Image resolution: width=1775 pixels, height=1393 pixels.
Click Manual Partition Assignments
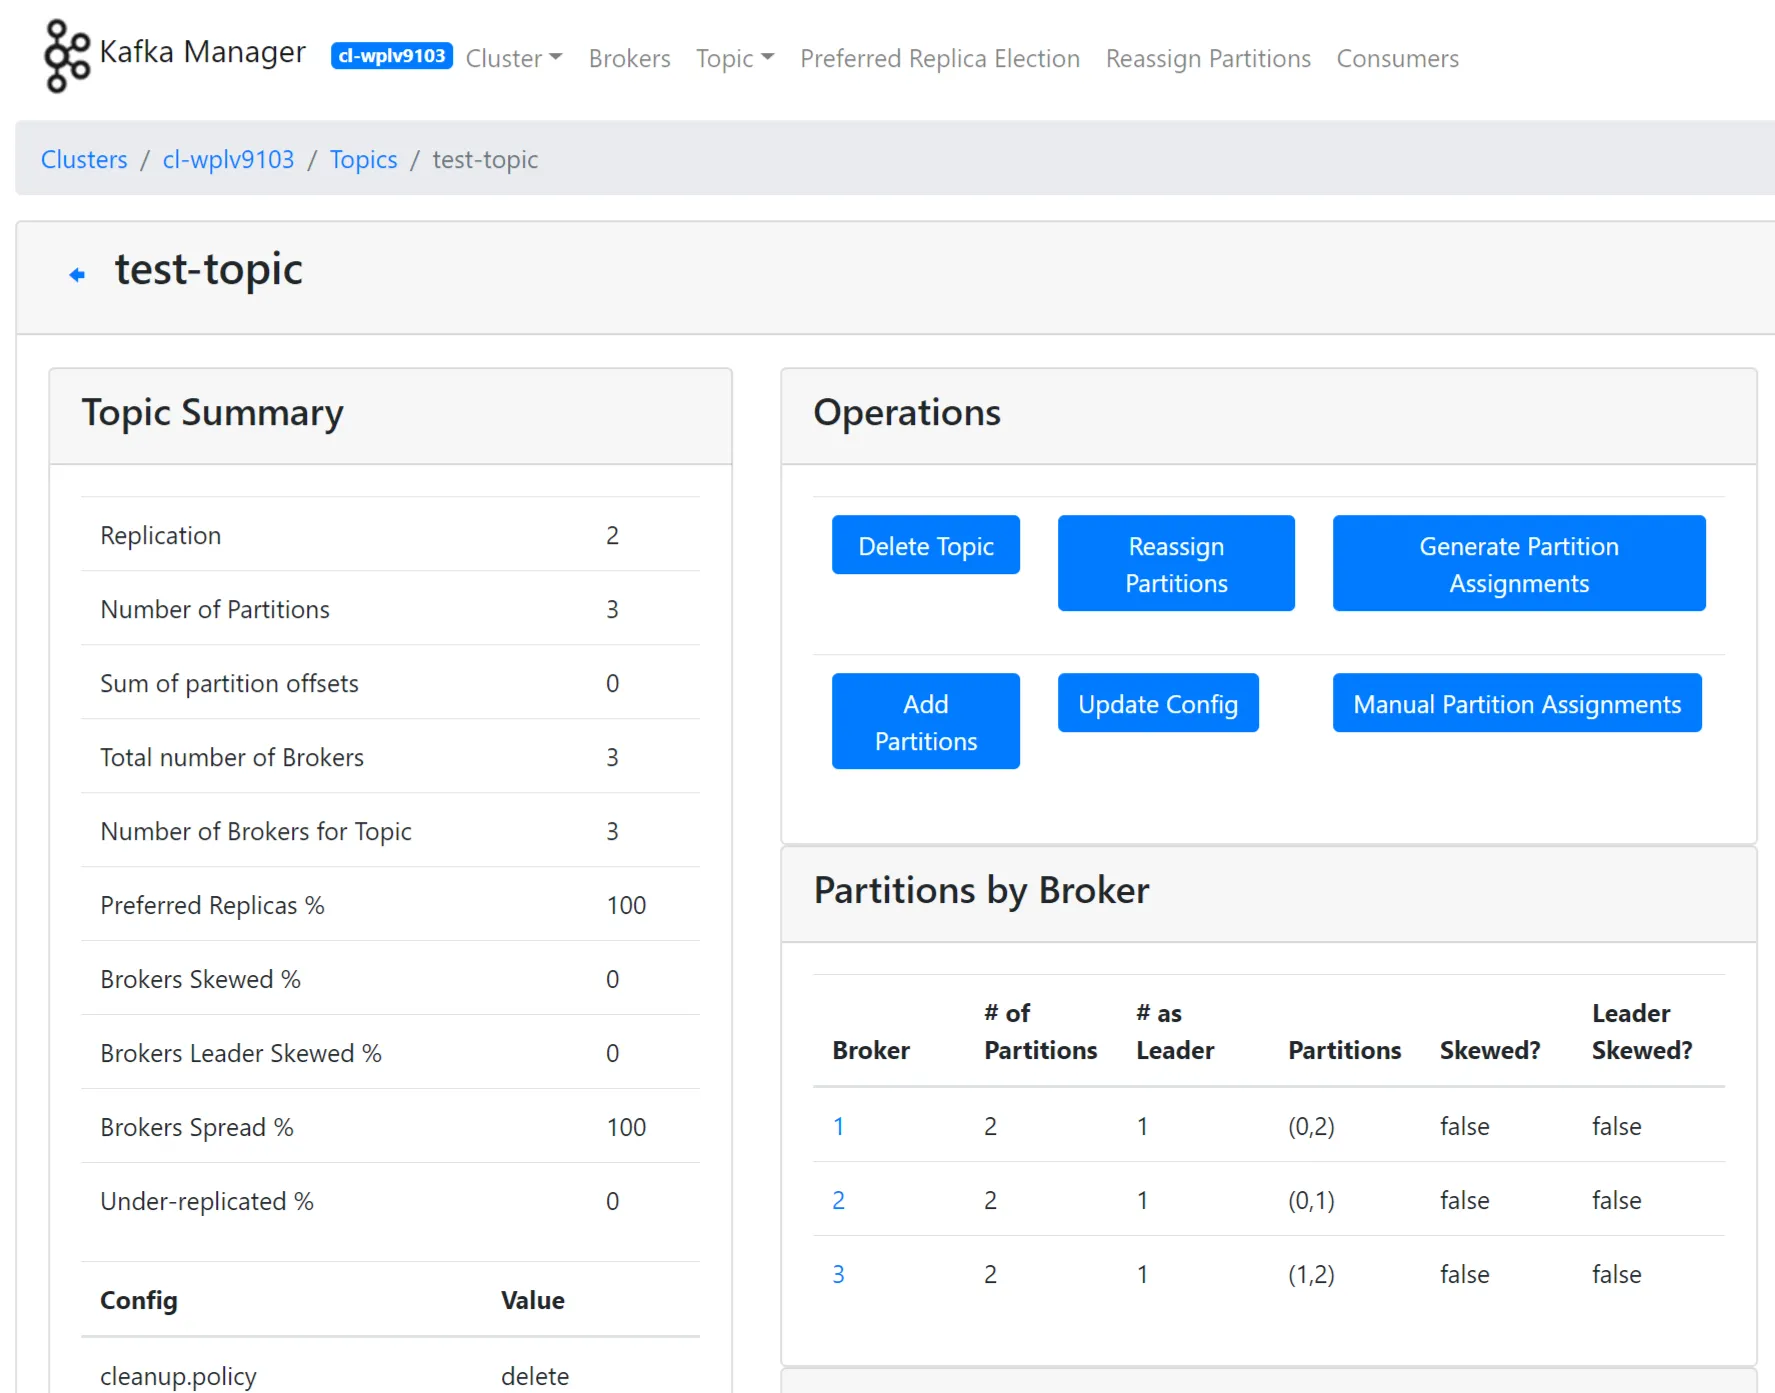tap(1516, 703)
